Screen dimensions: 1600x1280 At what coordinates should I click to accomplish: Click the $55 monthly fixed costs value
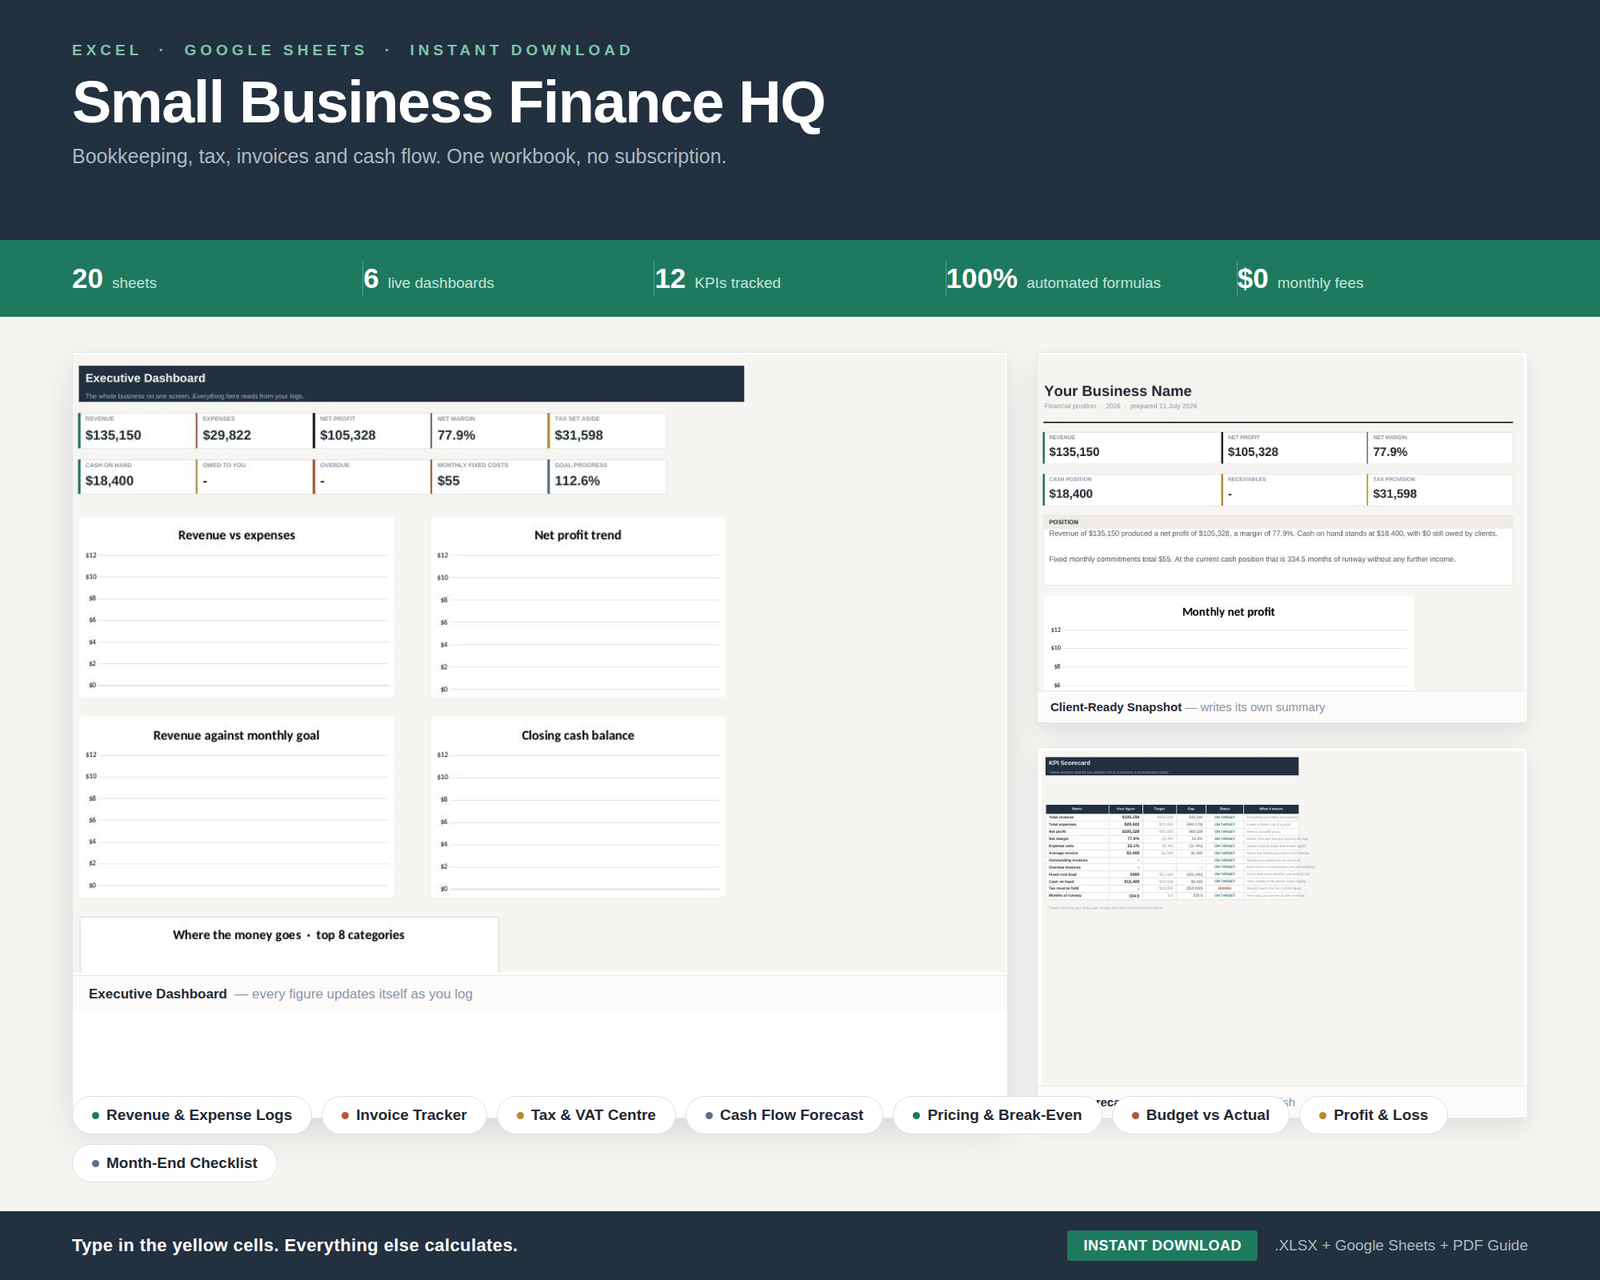(449, 481)
